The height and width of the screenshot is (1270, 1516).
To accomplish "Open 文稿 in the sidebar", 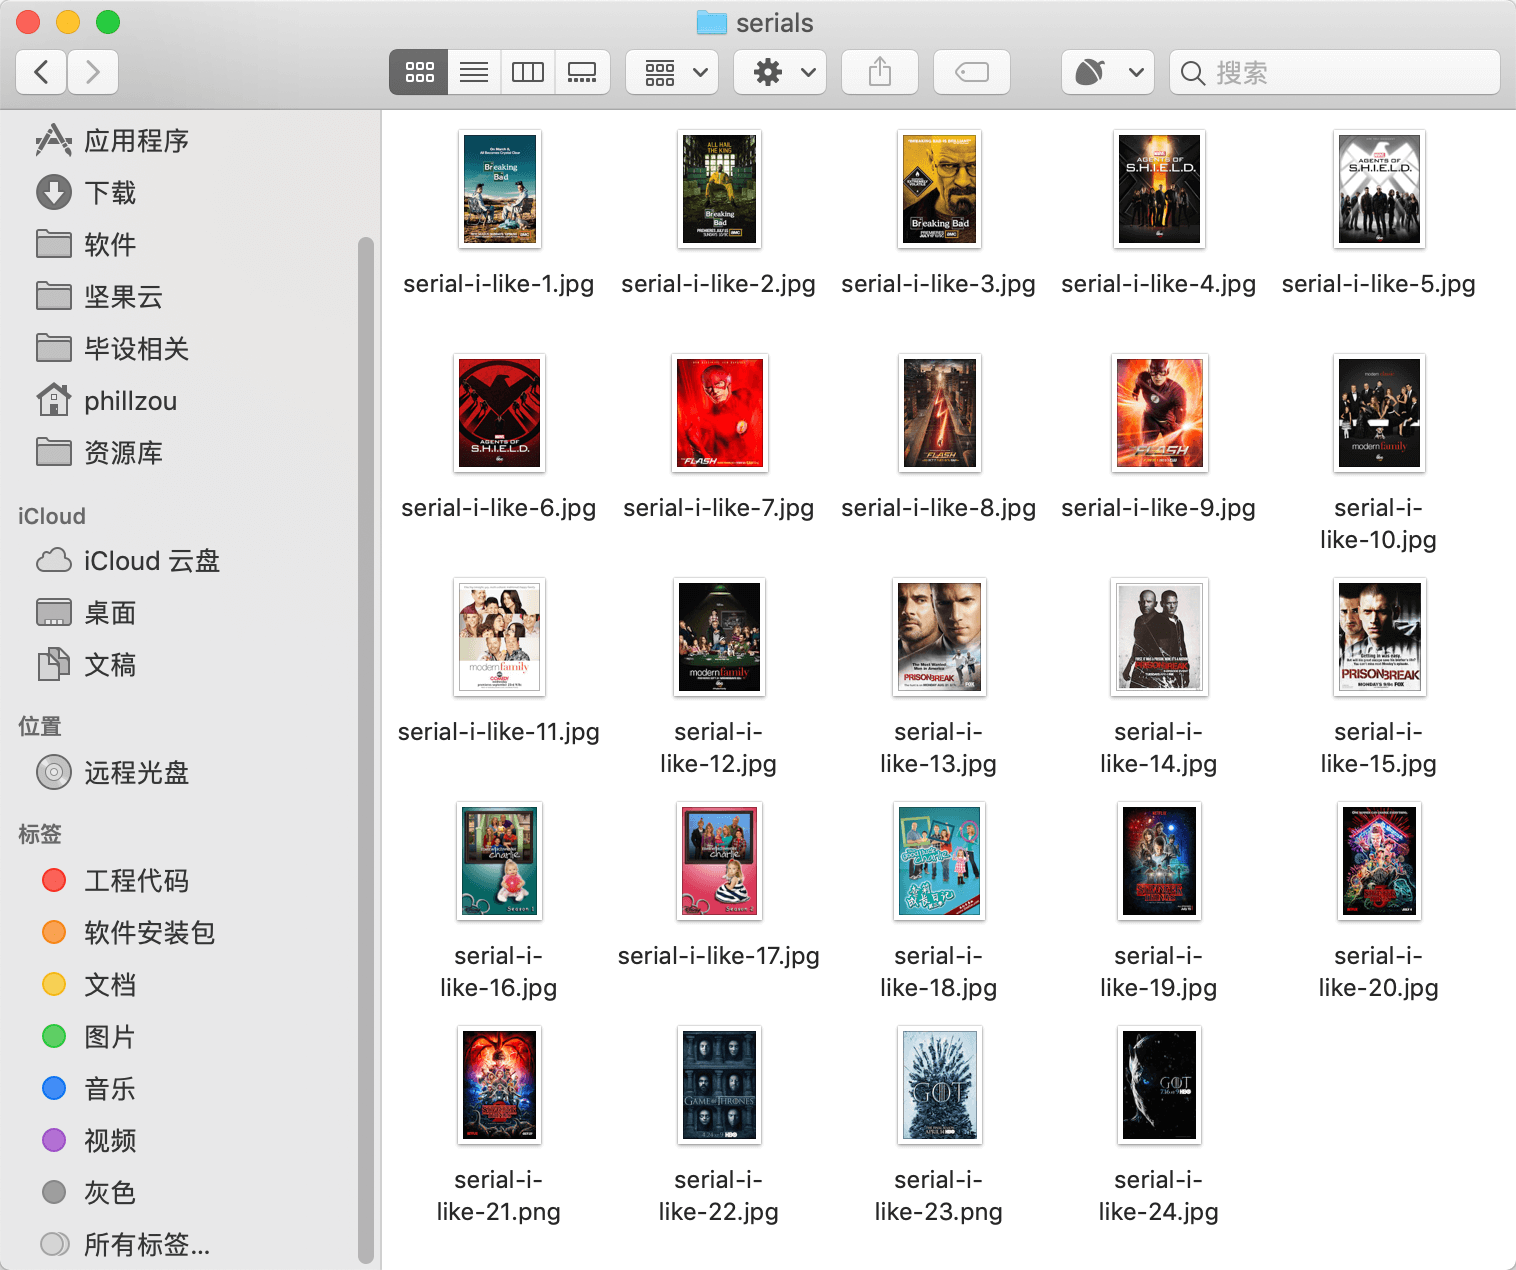I will pos(86,665).
